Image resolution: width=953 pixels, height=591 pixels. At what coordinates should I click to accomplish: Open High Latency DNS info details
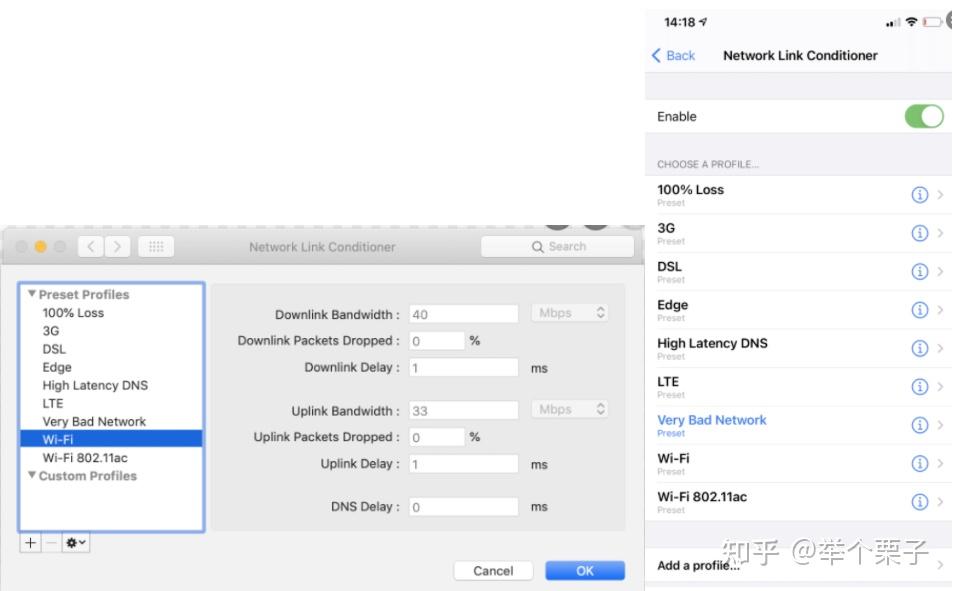(x=920, y=348)
